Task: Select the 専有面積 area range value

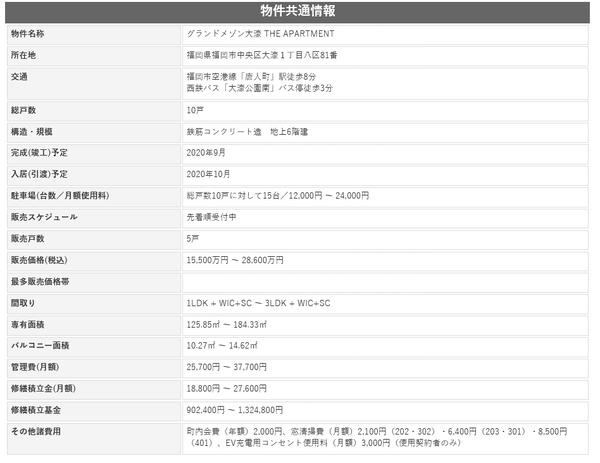Action: [x=227, y=325]
